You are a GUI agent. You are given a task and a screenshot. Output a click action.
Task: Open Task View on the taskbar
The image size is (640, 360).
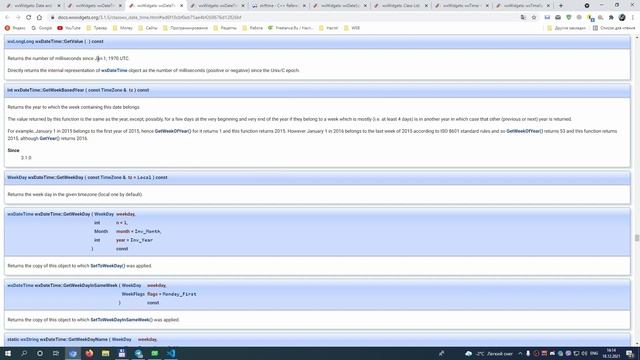56,353
